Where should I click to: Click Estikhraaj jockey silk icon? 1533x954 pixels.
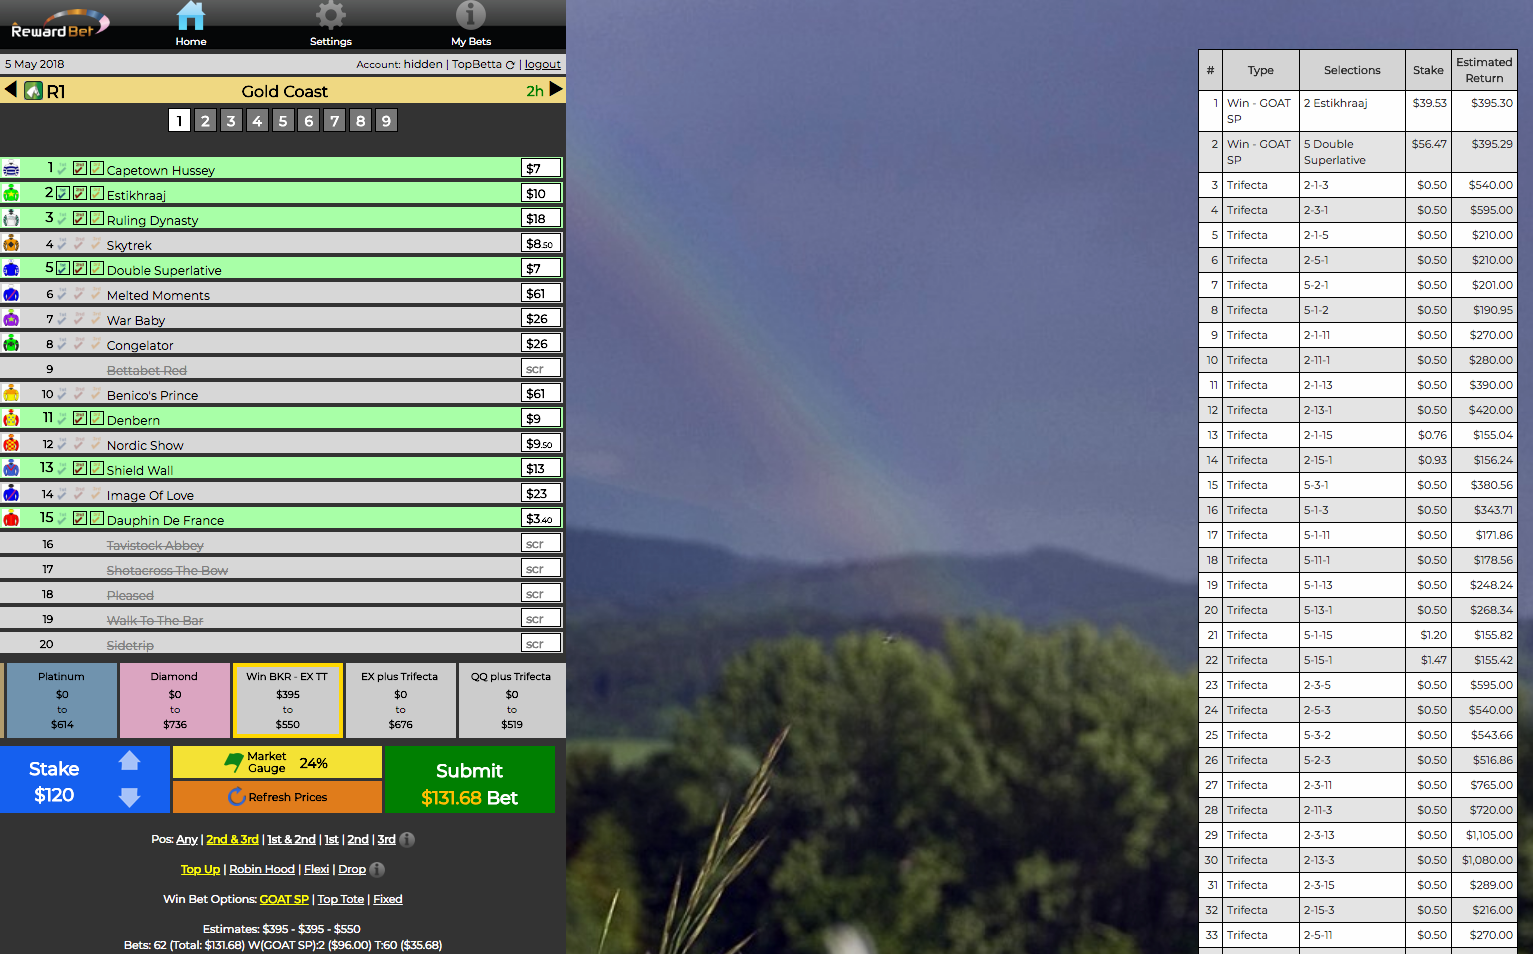(x=11, y=194)
